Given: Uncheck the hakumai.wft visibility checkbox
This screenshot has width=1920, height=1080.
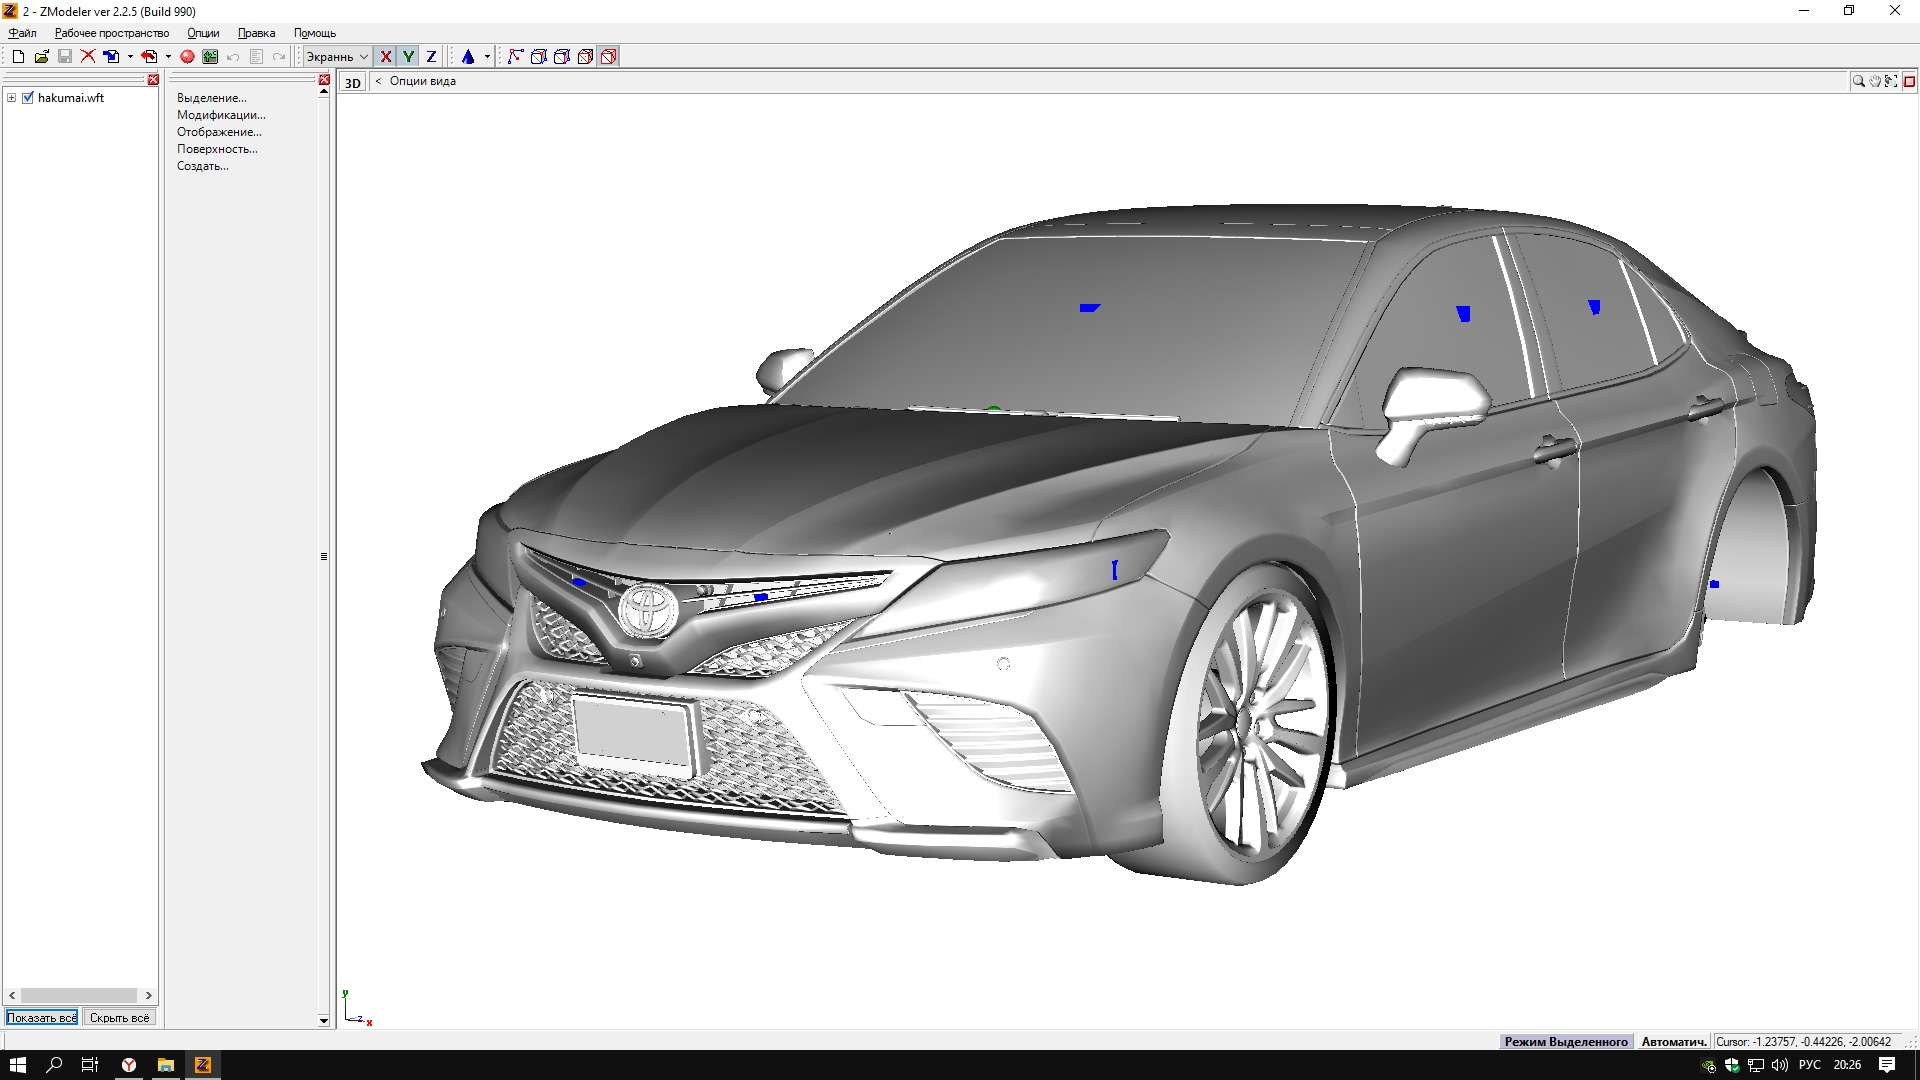Looking at the screenshot, I should pyautogui.click(x=28, y=98).
